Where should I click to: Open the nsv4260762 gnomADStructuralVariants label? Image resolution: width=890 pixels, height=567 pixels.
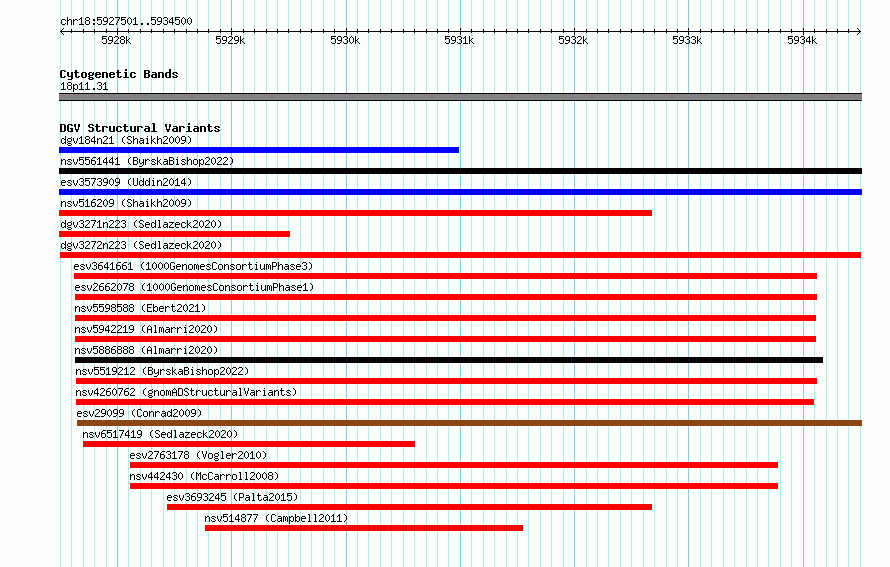tap(186, 392)
